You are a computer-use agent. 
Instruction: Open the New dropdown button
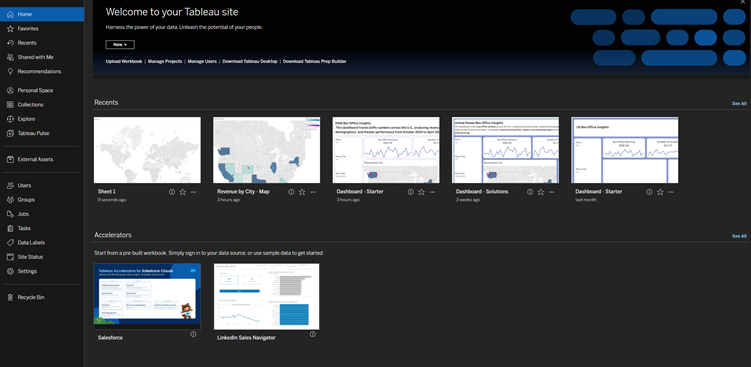coord(120,45)
